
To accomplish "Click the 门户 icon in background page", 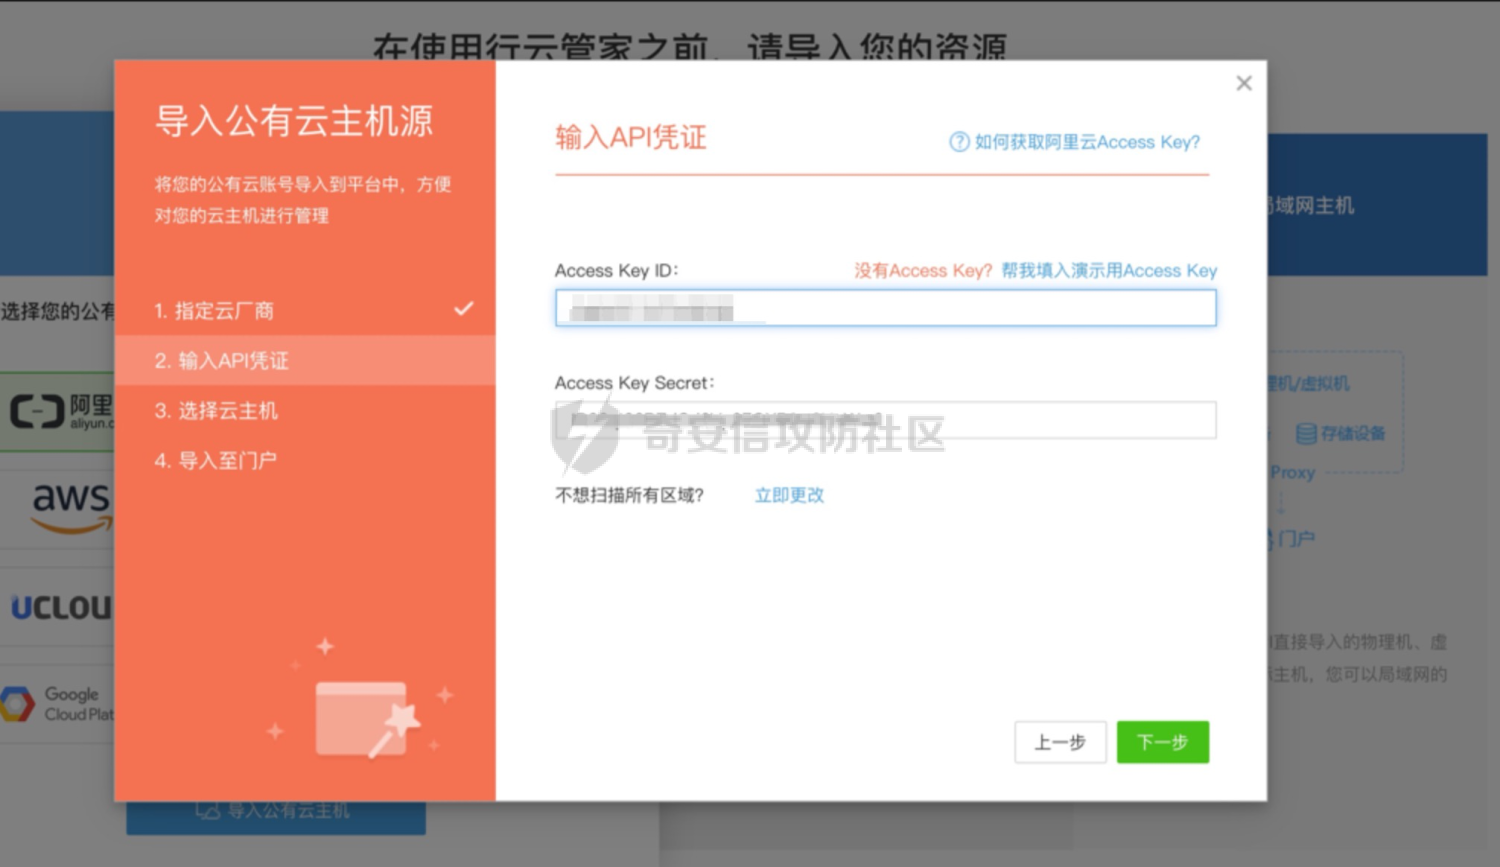I will [1272, 539].
